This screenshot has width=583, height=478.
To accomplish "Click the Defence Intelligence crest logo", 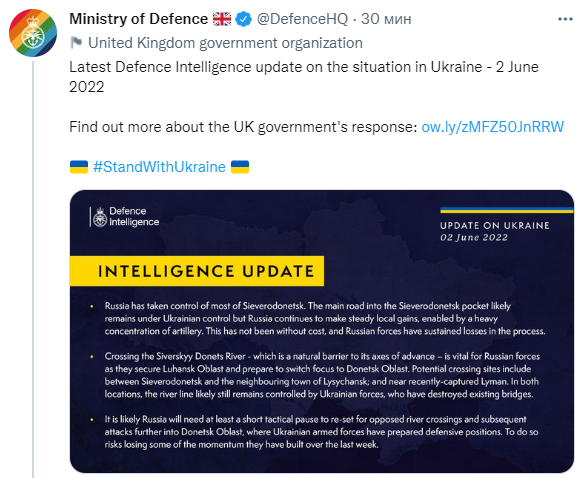I will 100,217.
